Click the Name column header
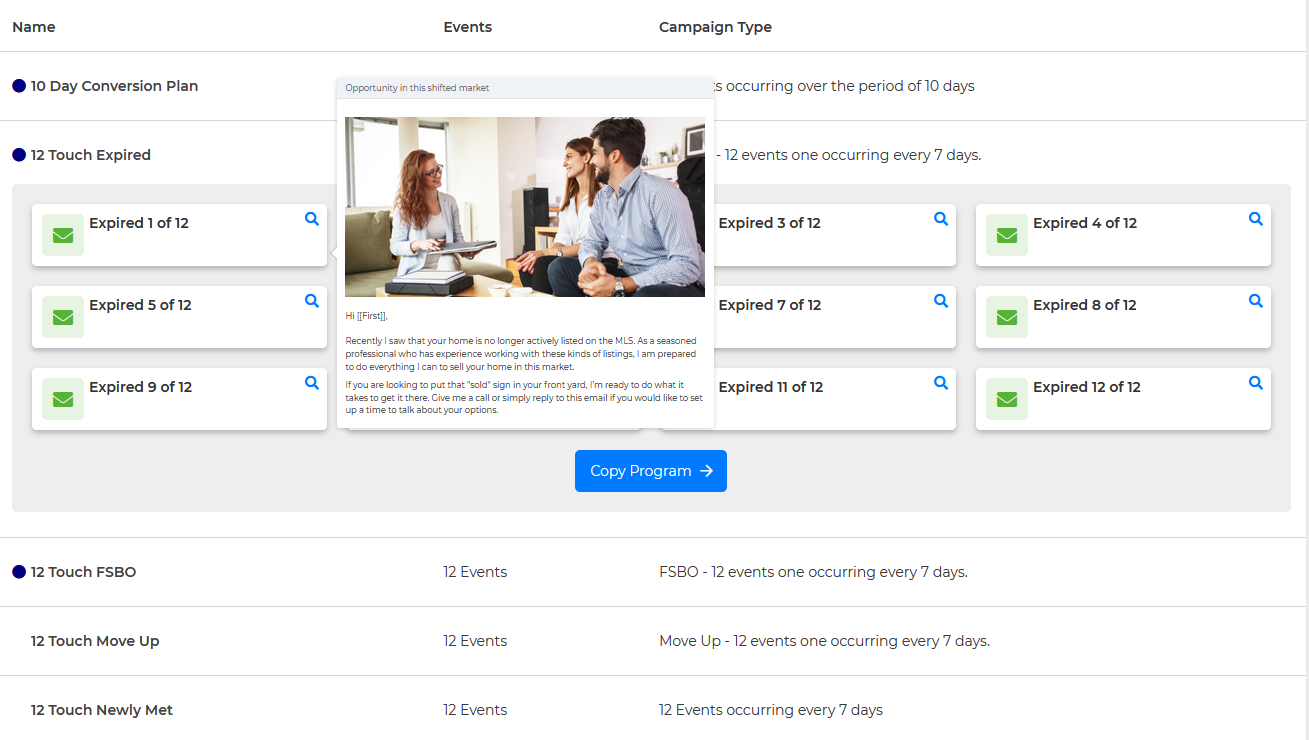 (34, 27)
